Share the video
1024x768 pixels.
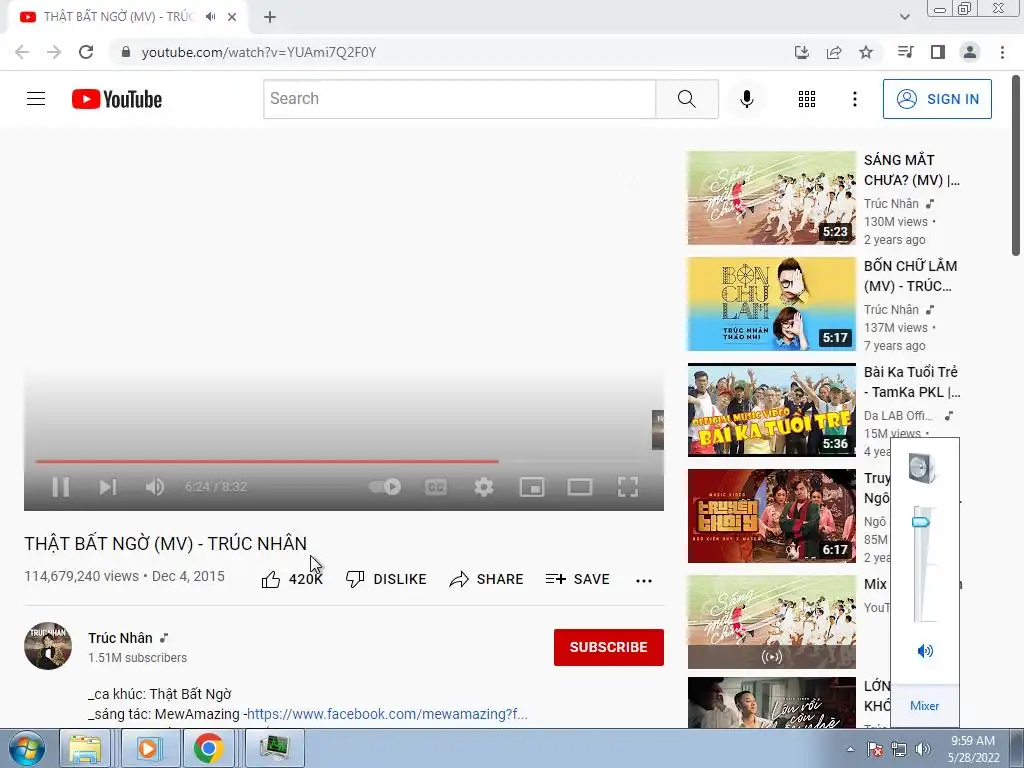487,579
